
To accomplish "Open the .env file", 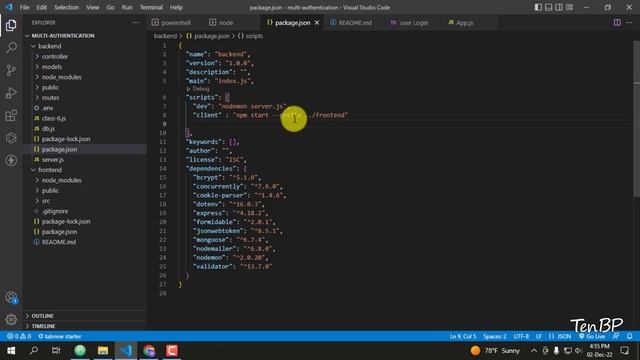I will pos(47,108).
